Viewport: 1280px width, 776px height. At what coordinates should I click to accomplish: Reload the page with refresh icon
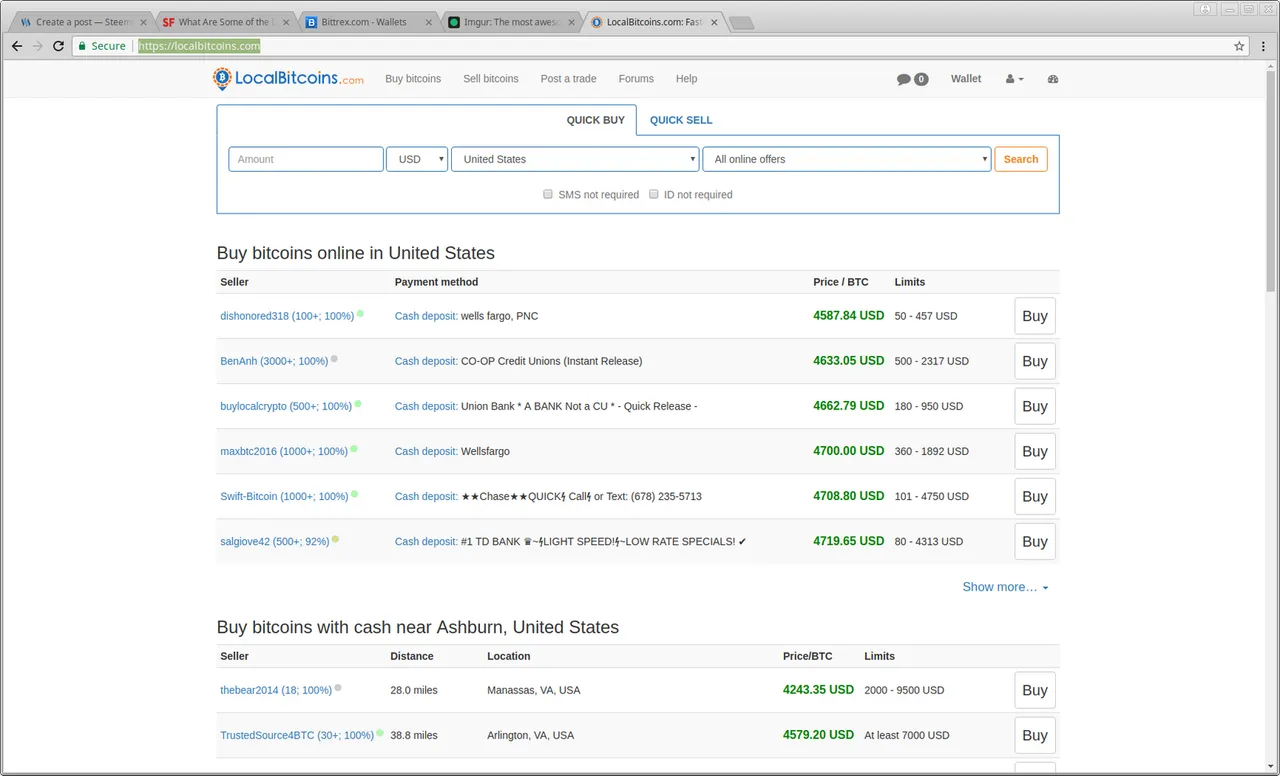point(58,46)
